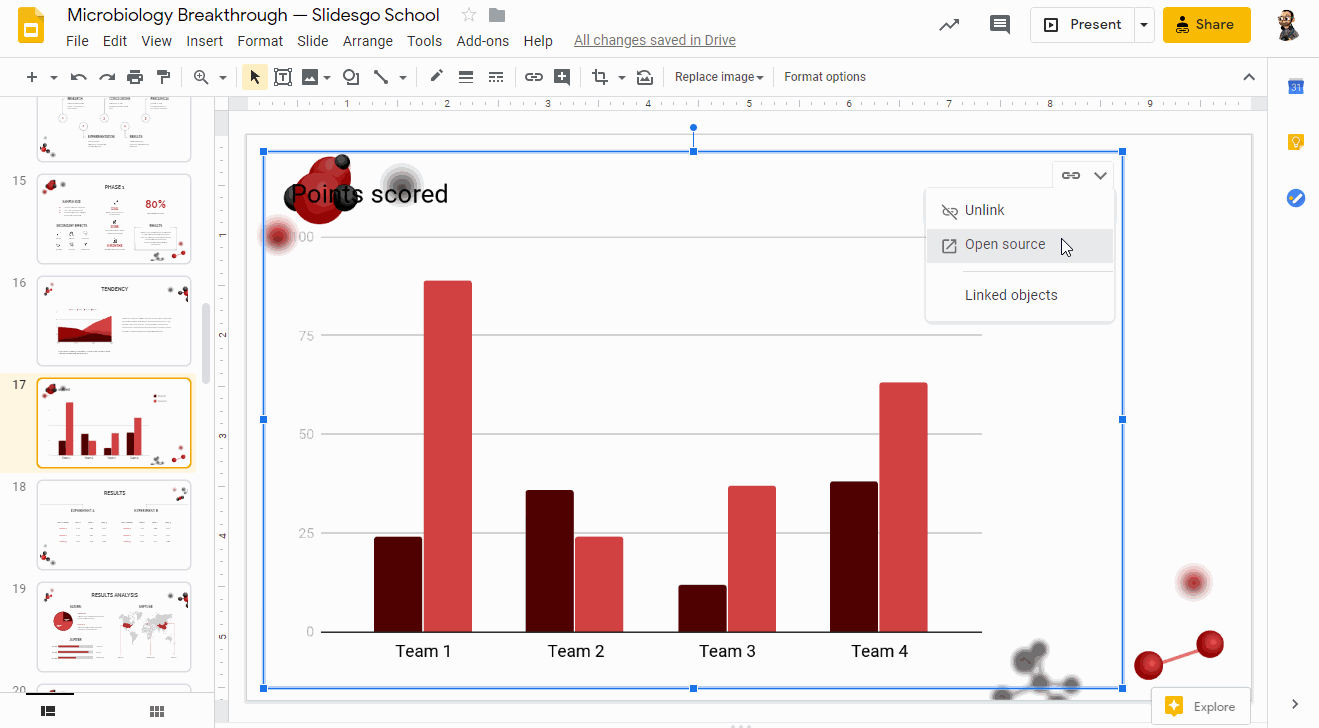Open activity dashboard trend icon

tap(949, 25)
